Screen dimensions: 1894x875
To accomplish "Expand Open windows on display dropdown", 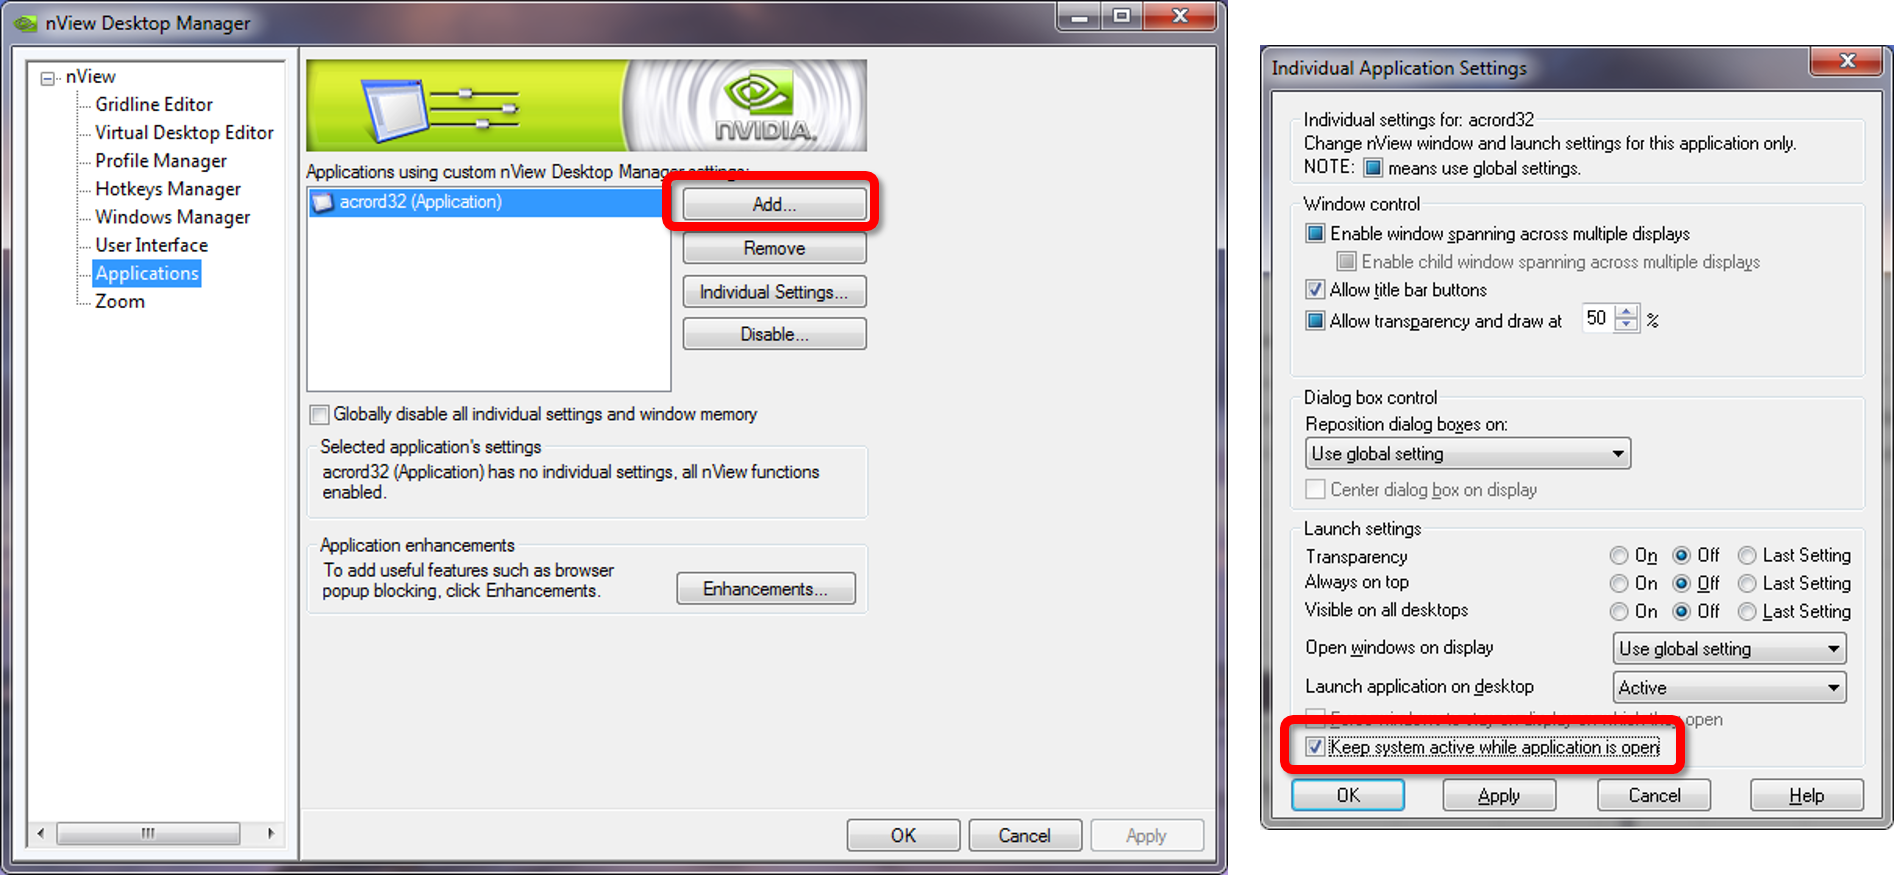I will point(1729,649).
